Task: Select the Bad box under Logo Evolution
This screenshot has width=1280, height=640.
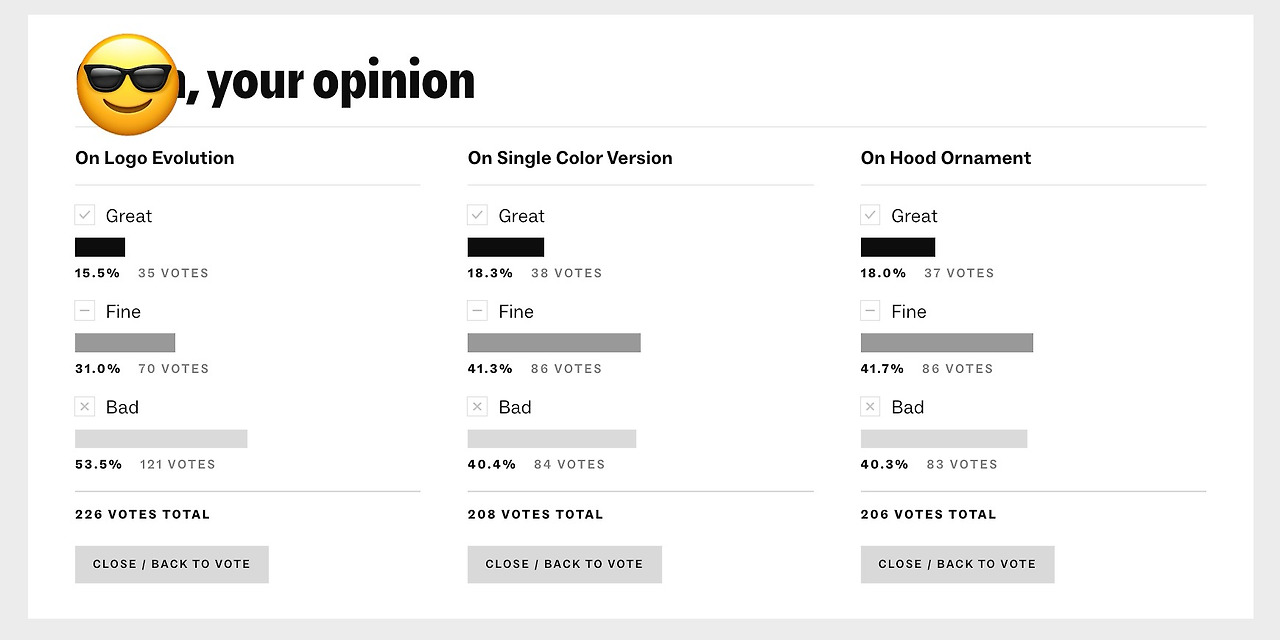Action: click(85, 407)
